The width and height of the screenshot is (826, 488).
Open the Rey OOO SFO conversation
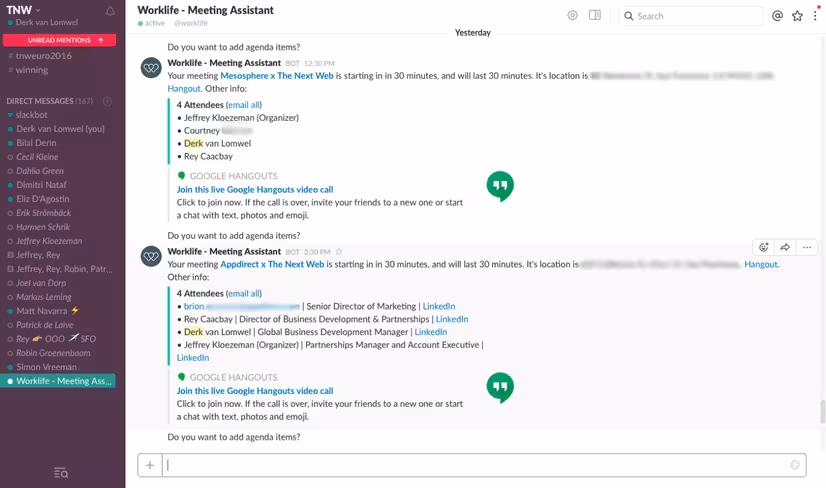coord(56,339)
